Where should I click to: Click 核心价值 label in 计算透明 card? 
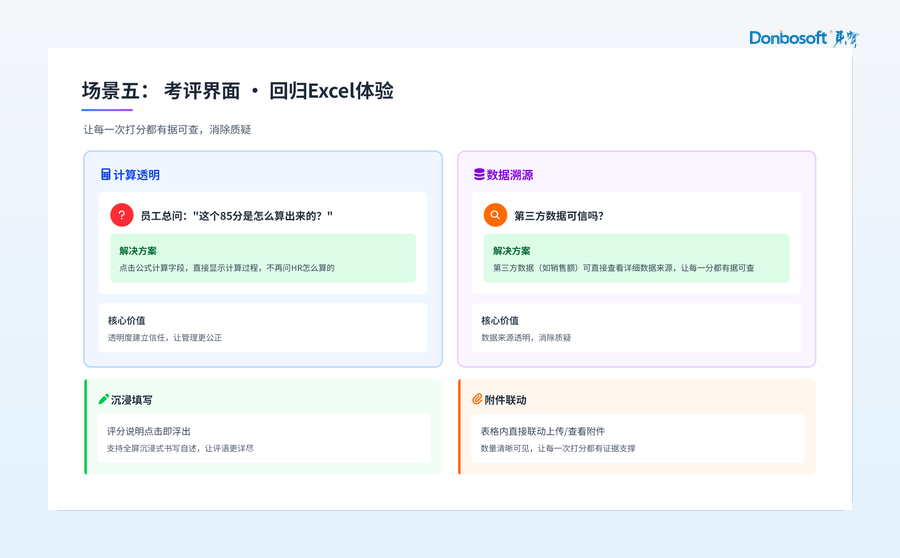coord(127,320)
